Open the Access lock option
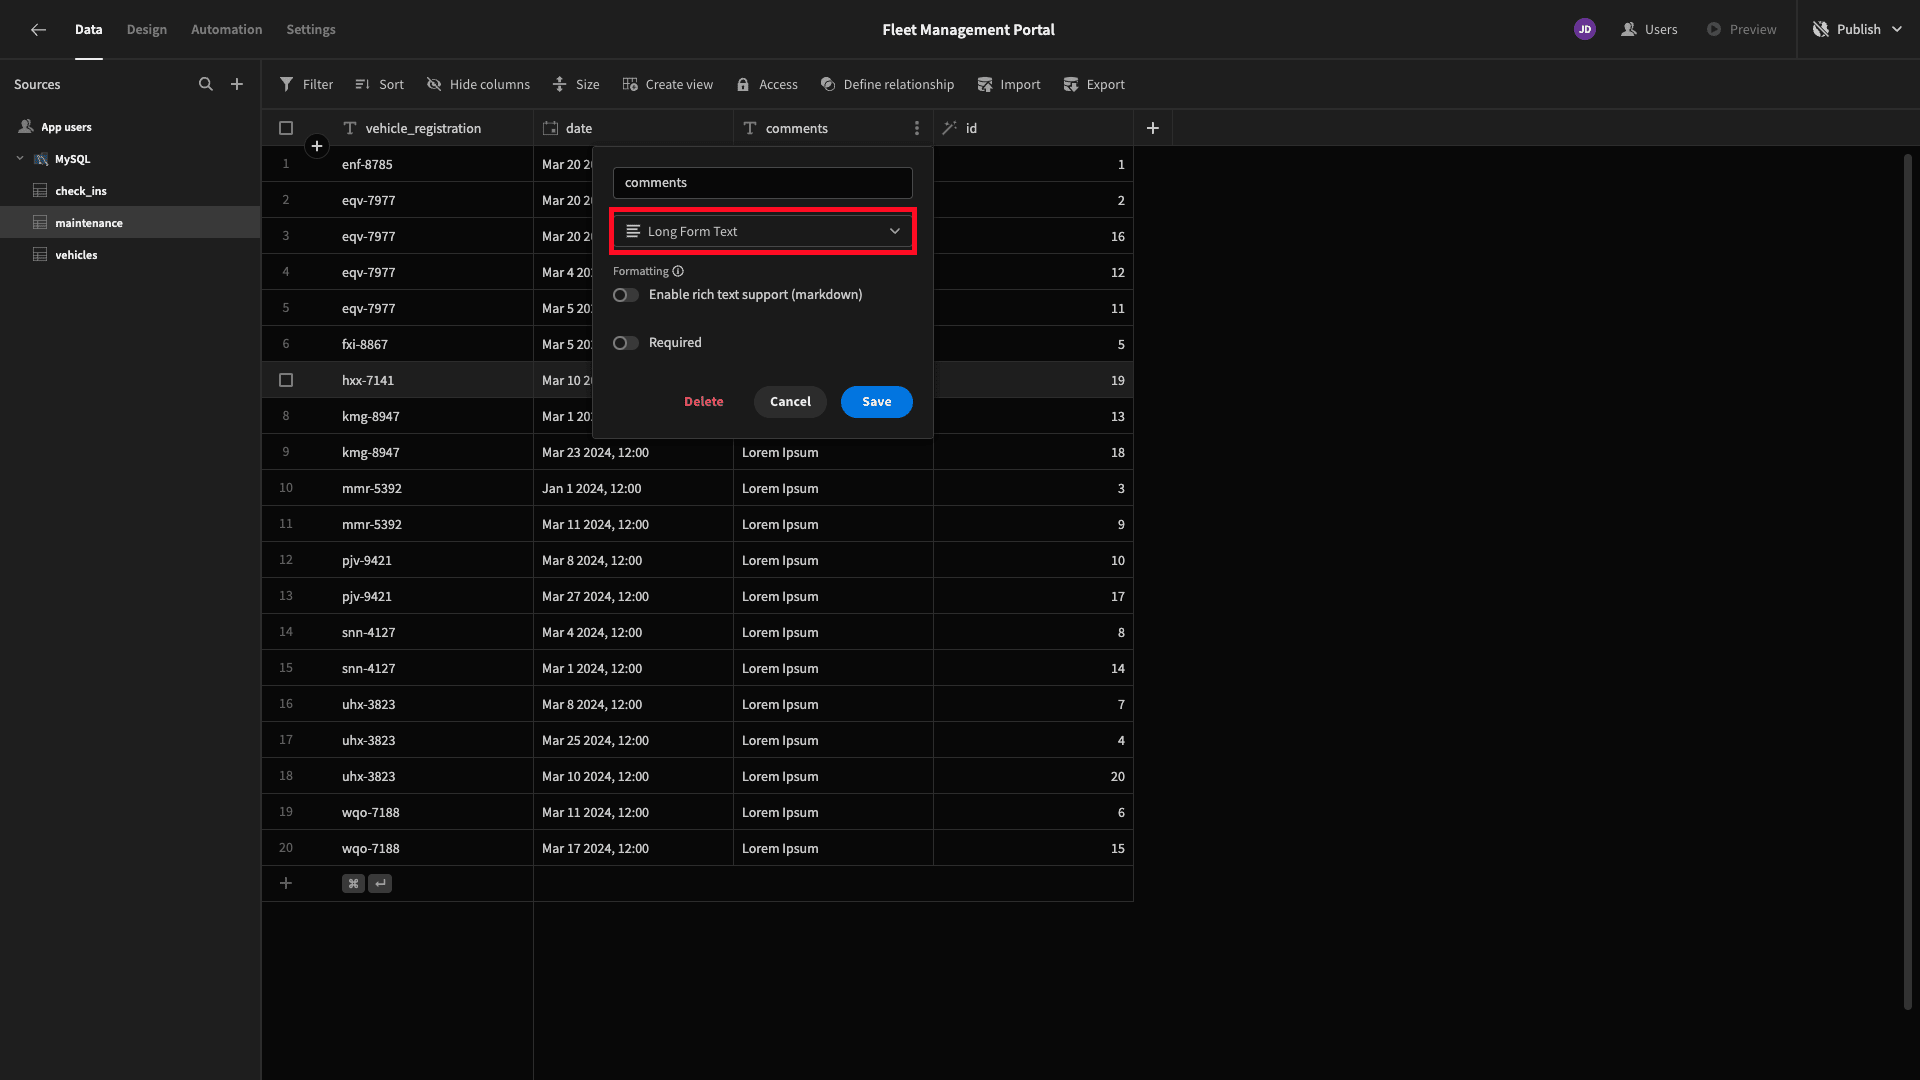Image resolution: width=1920 pixels, height=1080 pixels. [x=767, y=84]
